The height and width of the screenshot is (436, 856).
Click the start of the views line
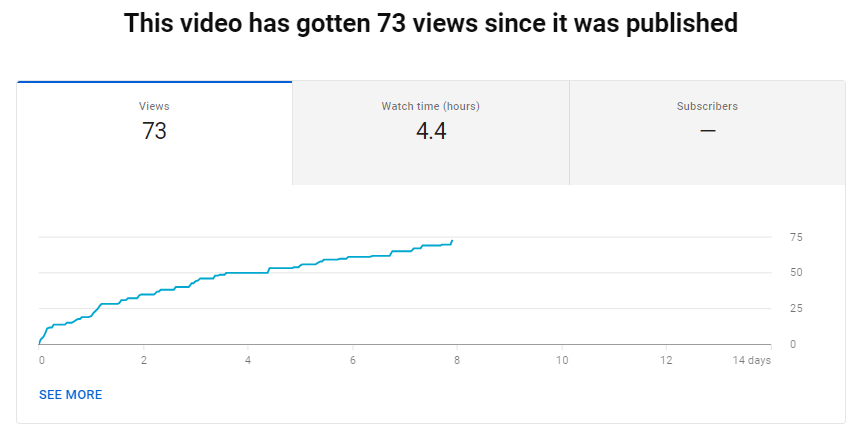point(40,341)
